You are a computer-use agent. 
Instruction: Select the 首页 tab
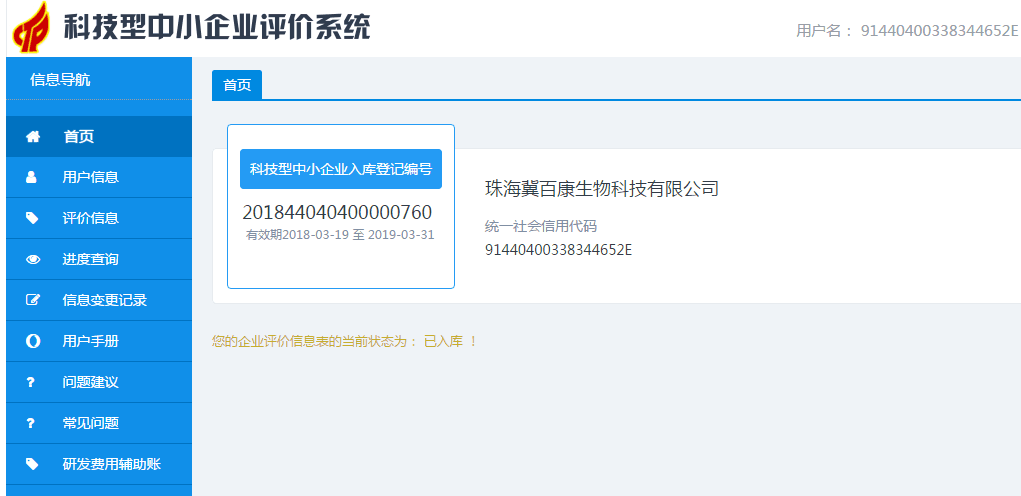click(237, 85)
